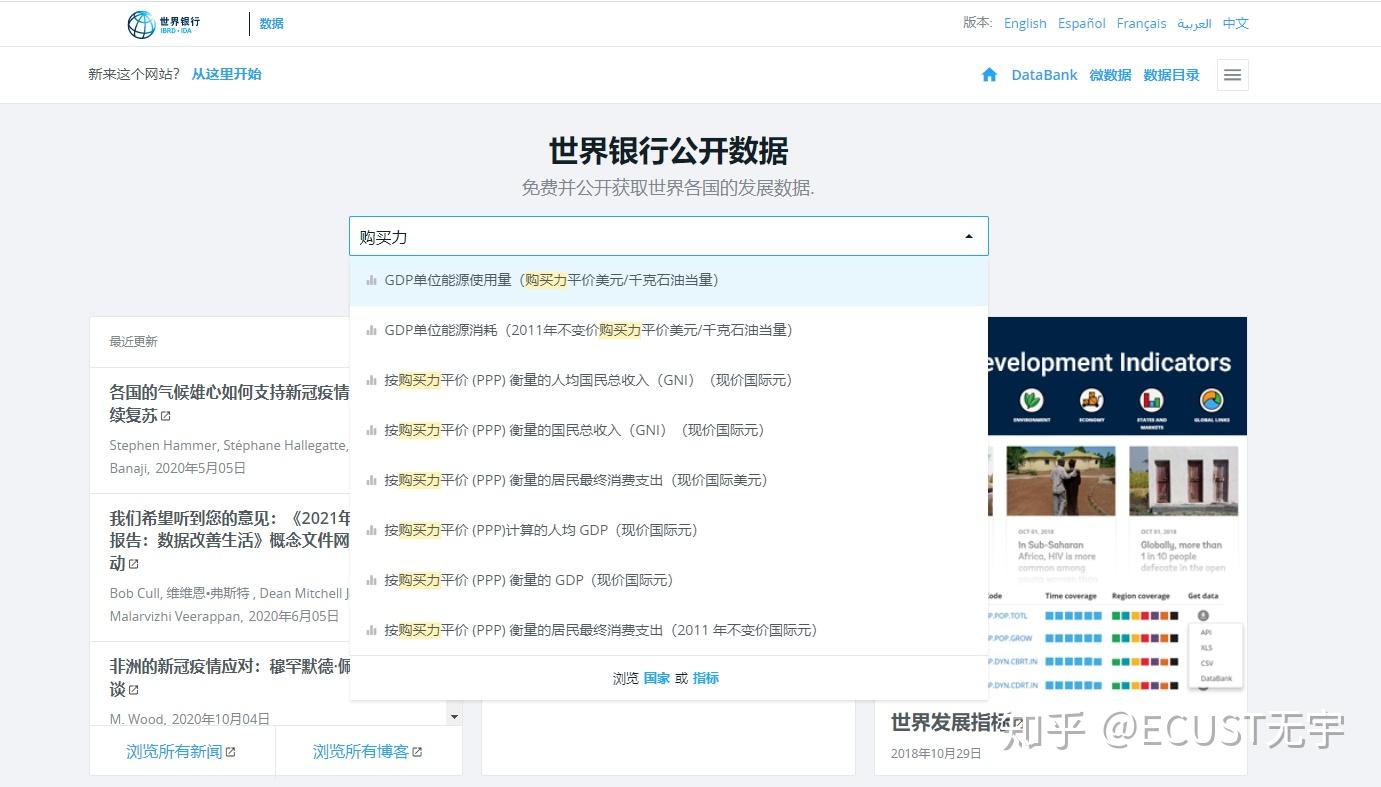Select 人均国民总收入 (GNI) suggestion
The width and height of the screenshot is (1381, 787).
[668, 380]
